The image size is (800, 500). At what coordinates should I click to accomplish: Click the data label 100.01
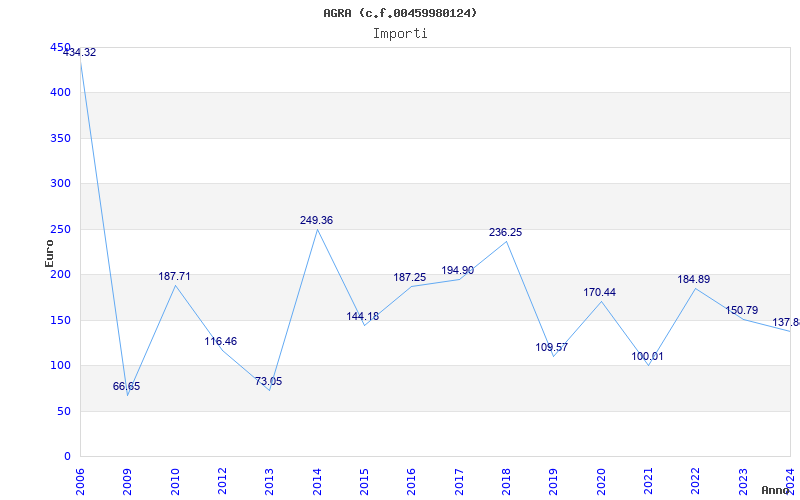point(647,356)
